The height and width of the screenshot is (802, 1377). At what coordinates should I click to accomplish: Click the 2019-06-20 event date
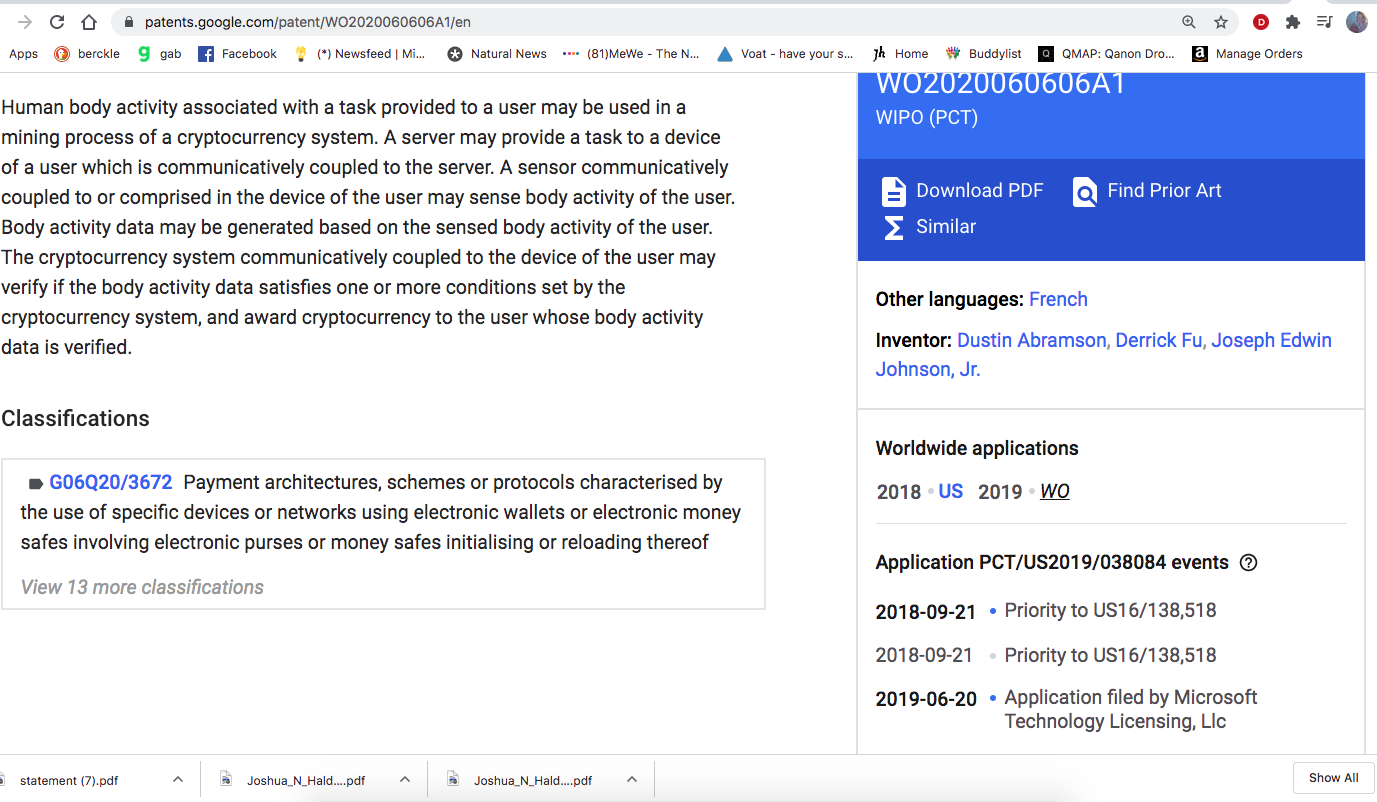[926, 699]
